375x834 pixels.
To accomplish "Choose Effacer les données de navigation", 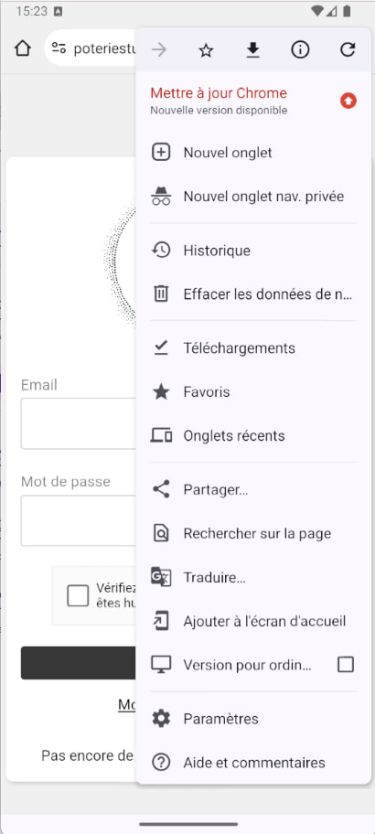I will (253, 294).
